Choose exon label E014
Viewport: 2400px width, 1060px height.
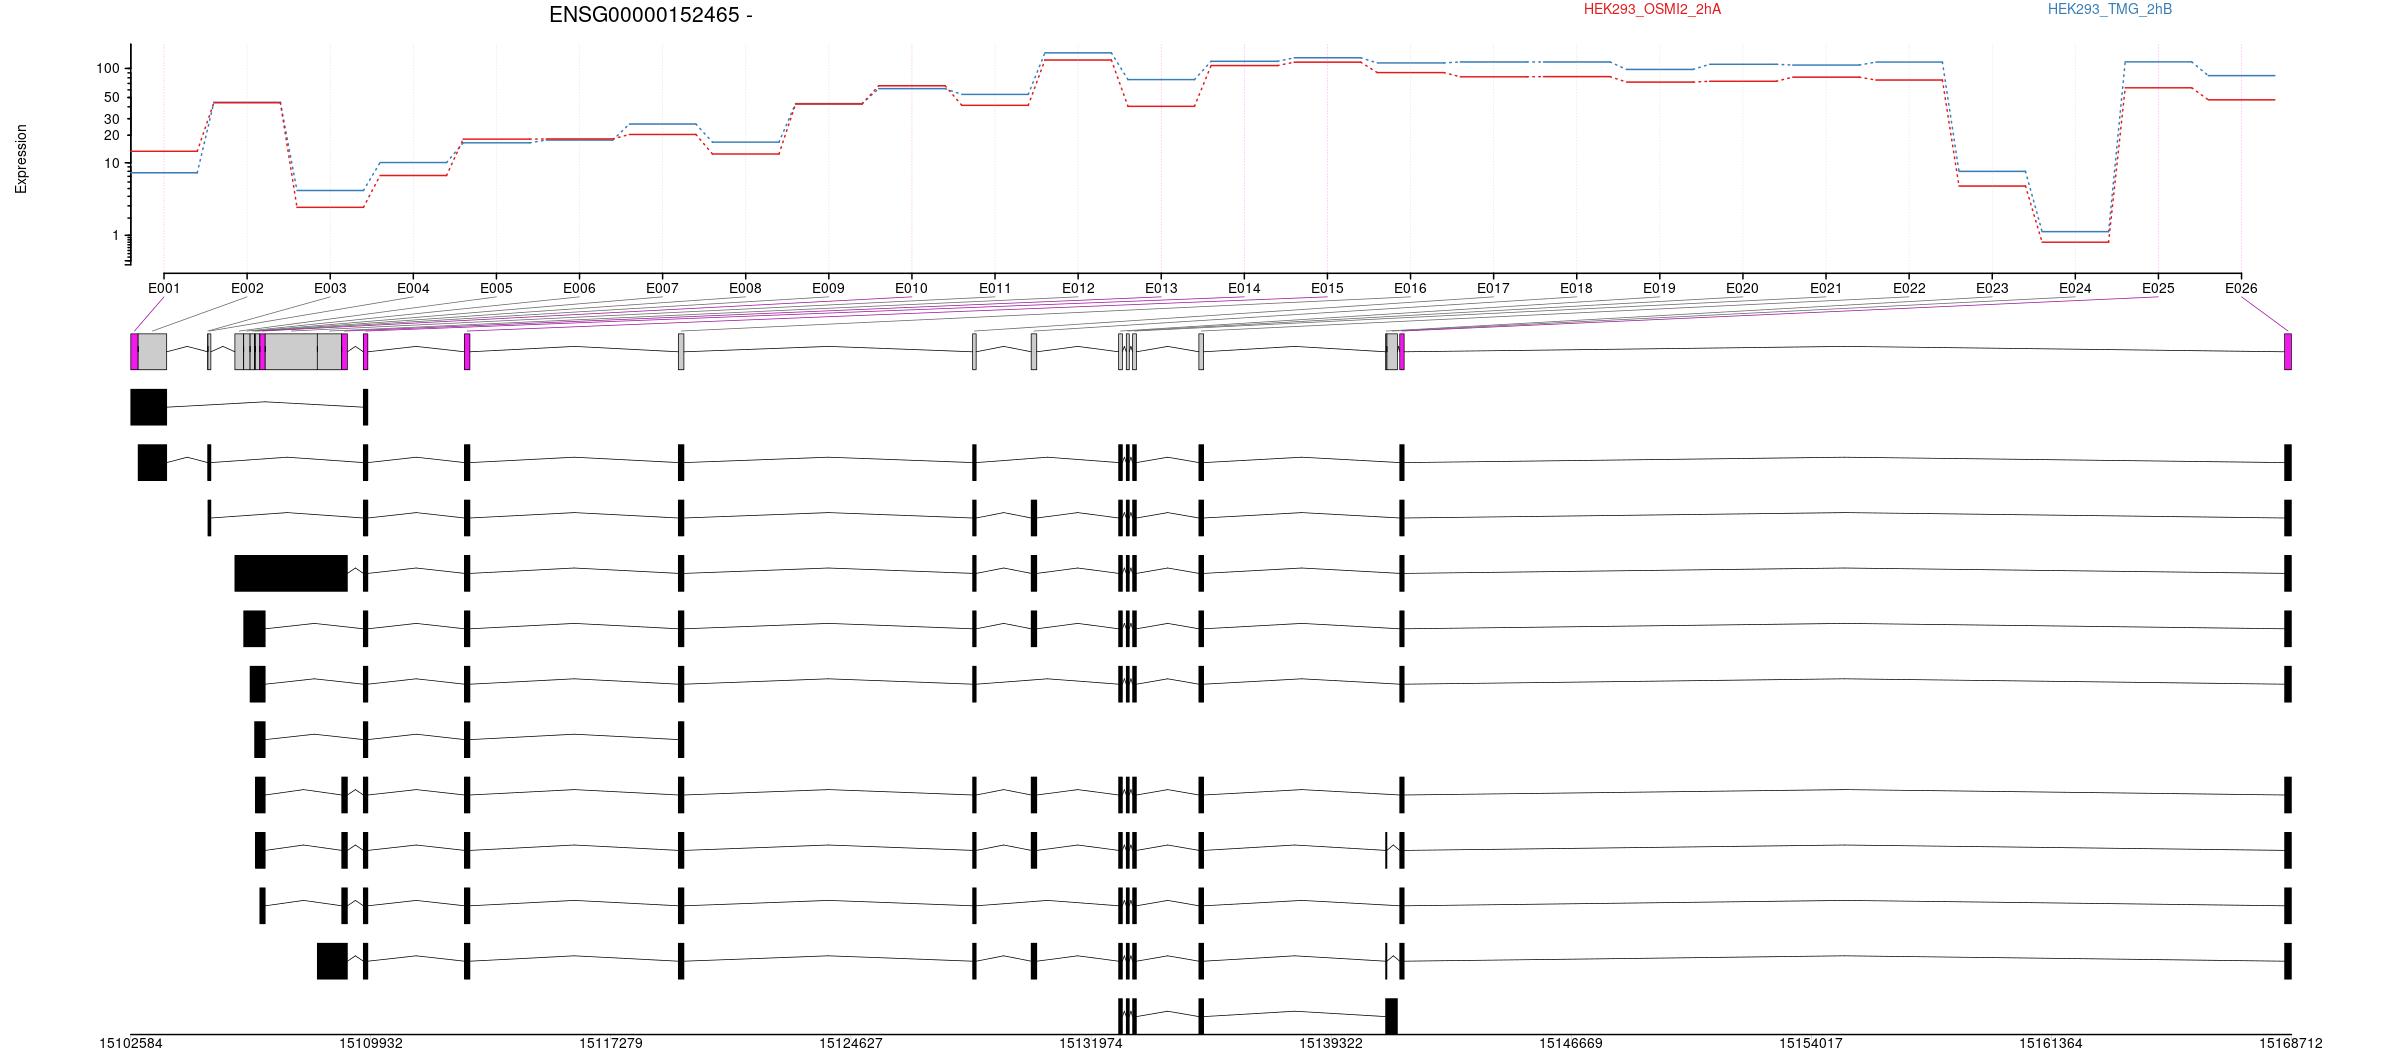click(1244, 289)
